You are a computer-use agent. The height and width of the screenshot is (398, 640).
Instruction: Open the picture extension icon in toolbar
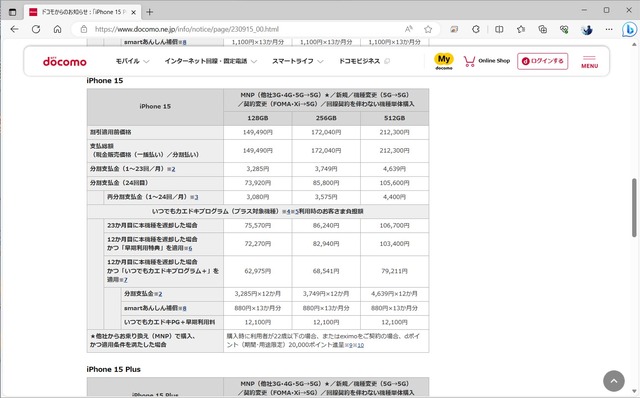(454, 29)
